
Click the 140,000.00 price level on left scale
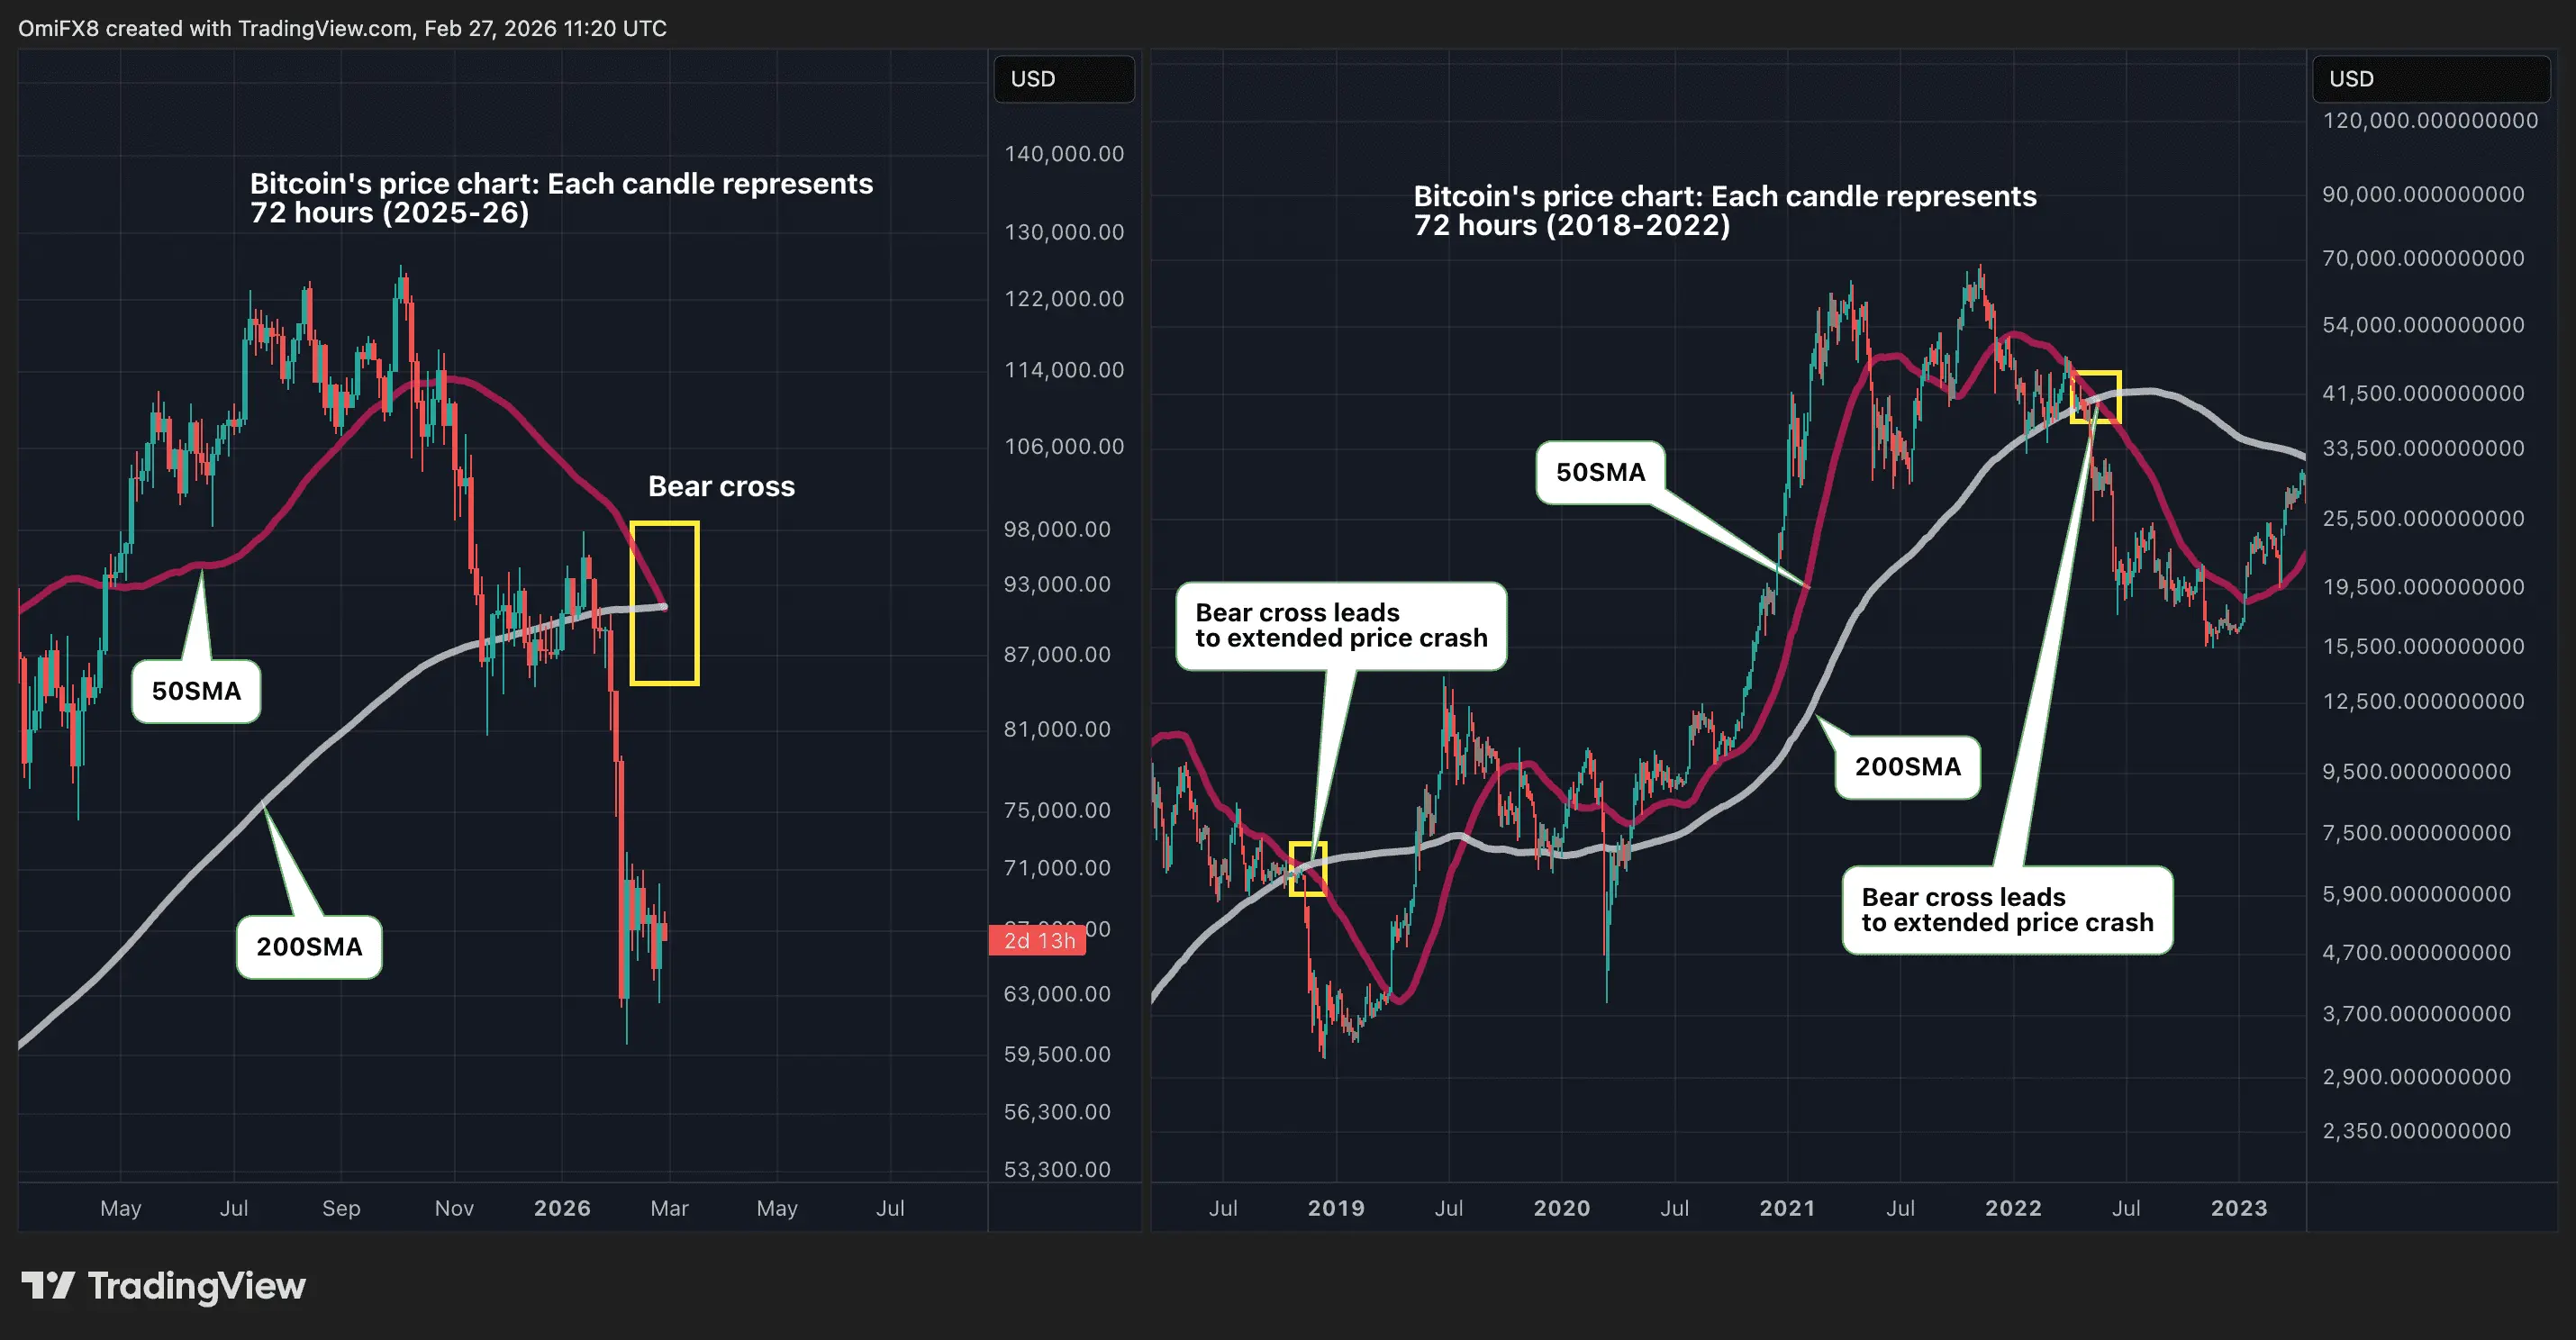click(1064, 154)
